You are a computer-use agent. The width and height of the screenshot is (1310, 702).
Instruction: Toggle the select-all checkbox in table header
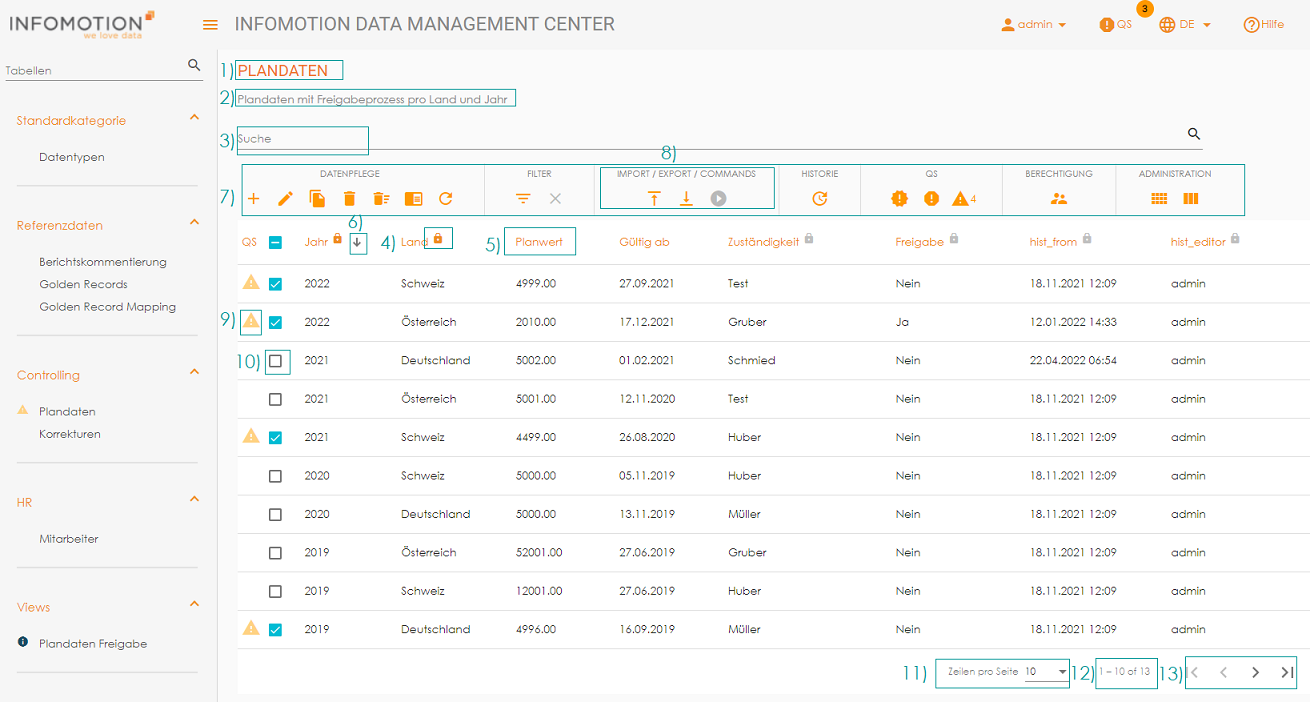(276, 242)
